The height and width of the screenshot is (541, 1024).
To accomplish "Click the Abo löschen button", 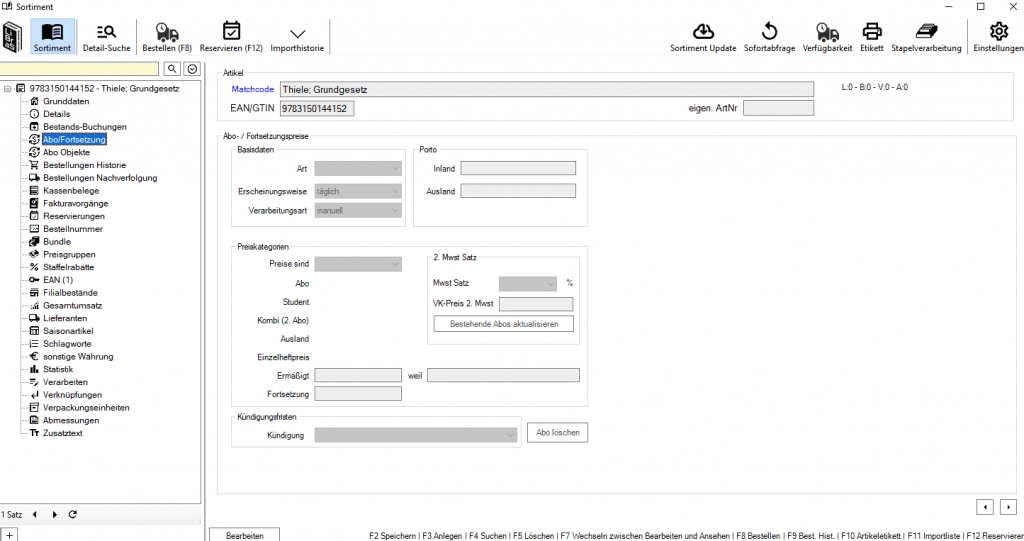I will click(x=557, y=433).
